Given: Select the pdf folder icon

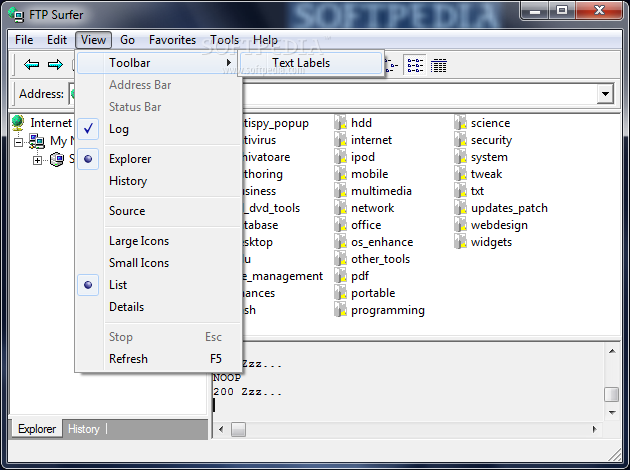Looking at the screenshot, I should tap(340, 276).
